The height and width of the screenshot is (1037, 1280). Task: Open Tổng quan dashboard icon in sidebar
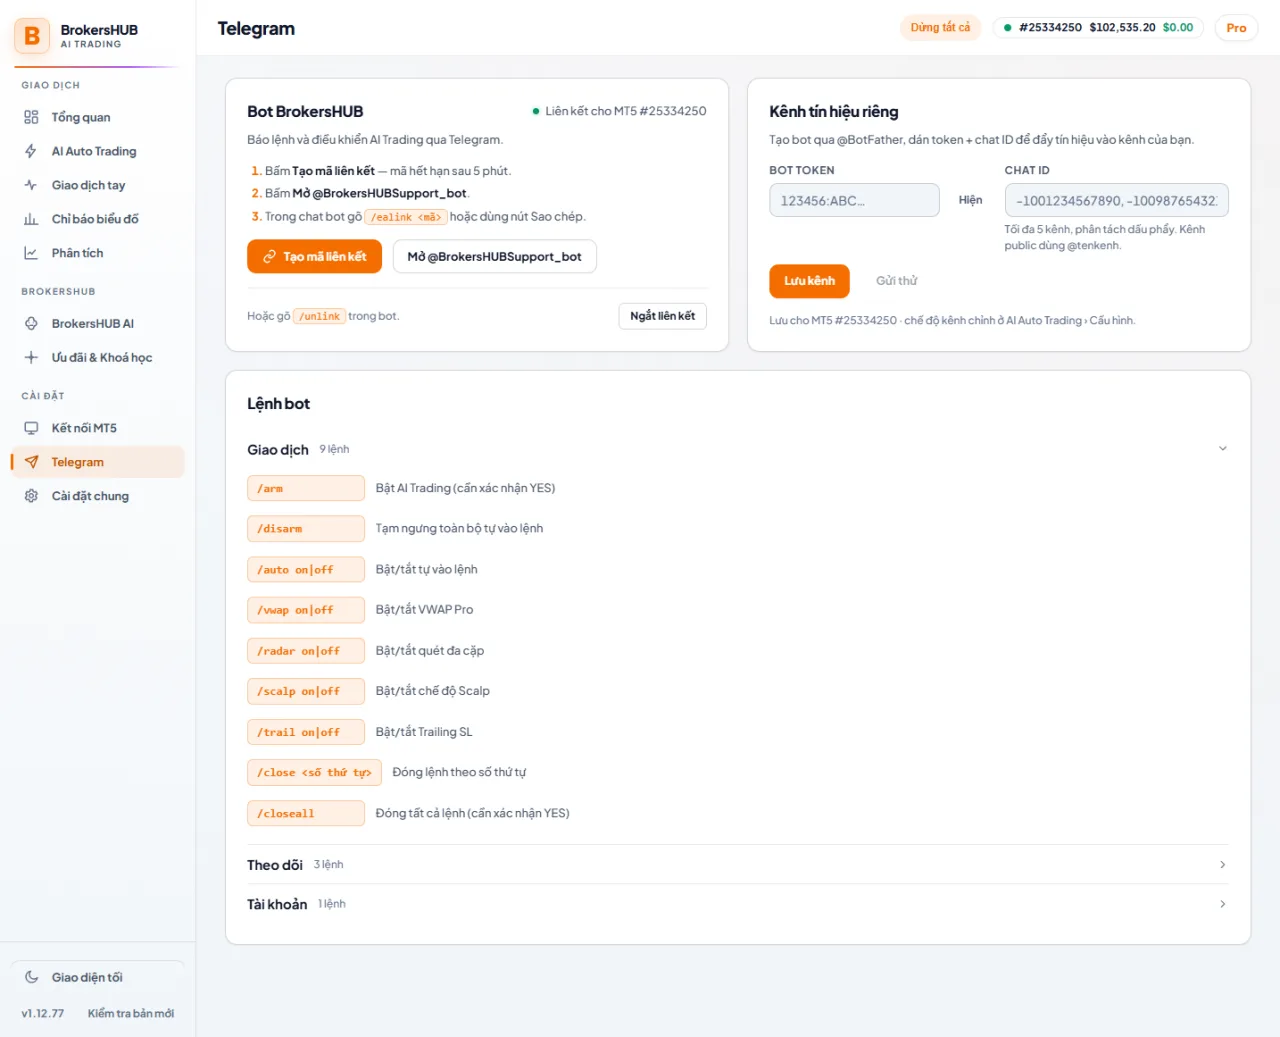pyautogui.click(x=31, y=117)
